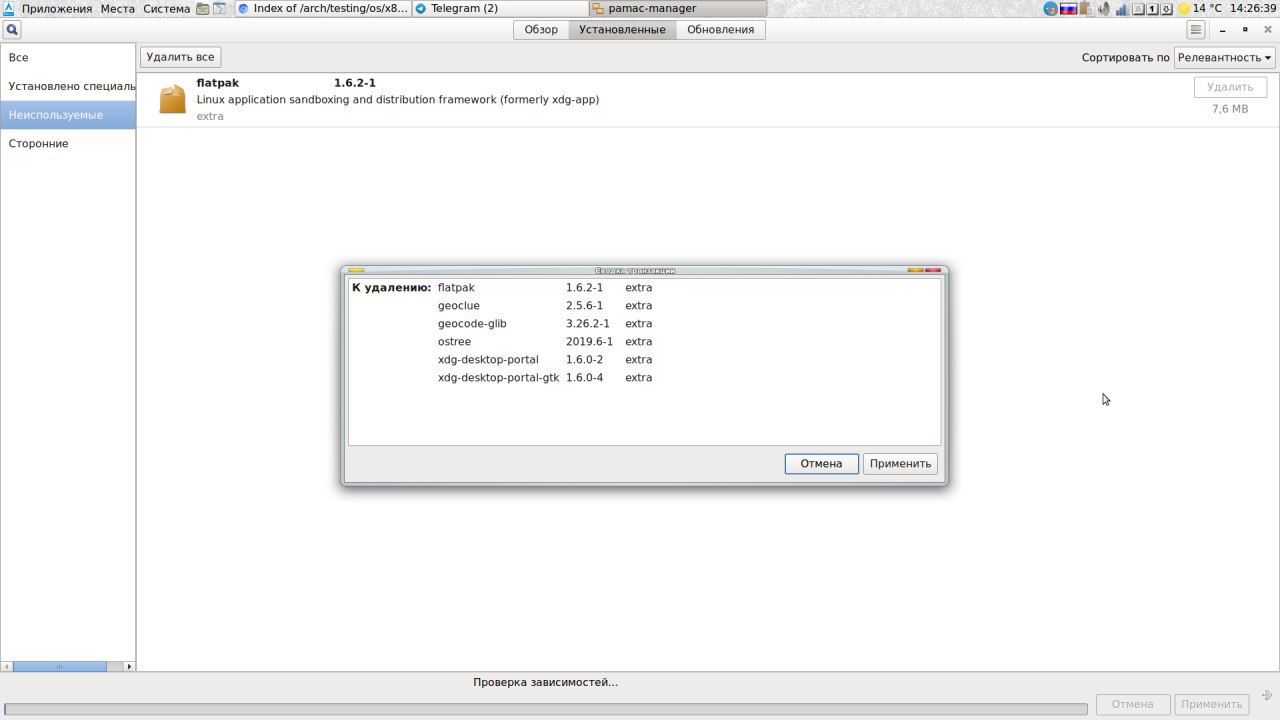This screenshot has height=720, width=1280.
Task: Open the clipboard manager tray icon
Action: pos(1086,8)
